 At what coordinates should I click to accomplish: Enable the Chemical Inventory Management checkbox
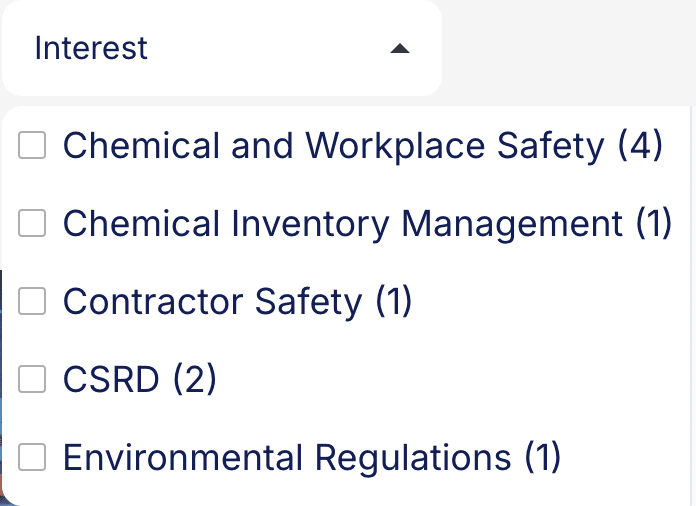point(34,224)
